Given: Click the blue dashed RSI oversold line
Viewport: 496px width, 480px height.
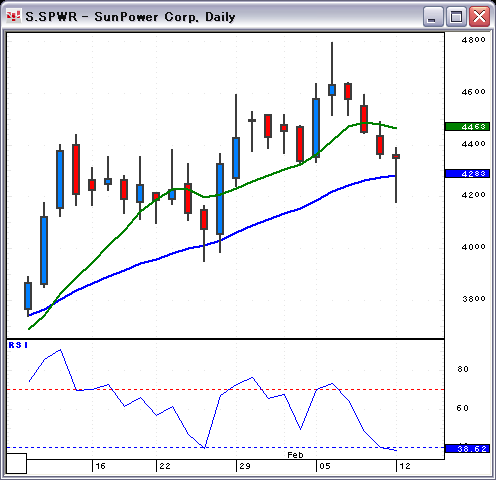Looking at the screenshot, I should click(x=225, y=448).
